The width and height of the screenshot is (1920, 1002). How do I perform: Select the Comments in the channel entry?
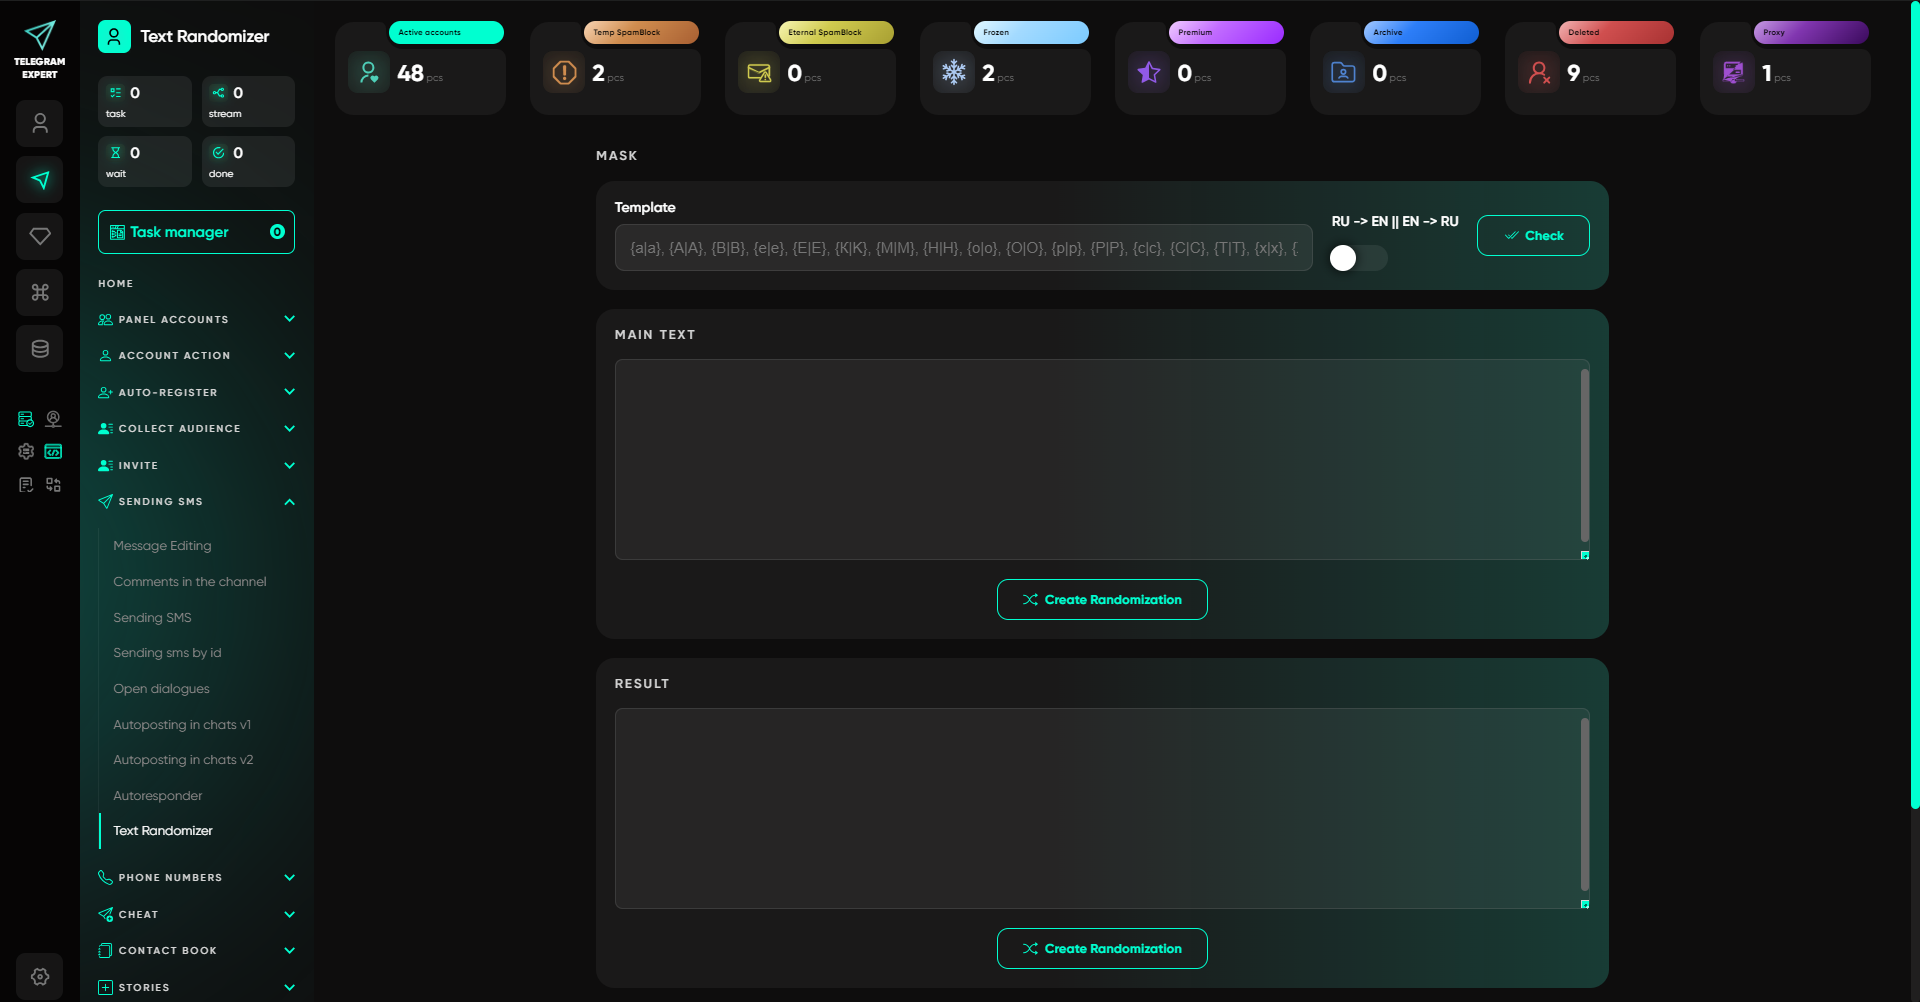point(190,581)
